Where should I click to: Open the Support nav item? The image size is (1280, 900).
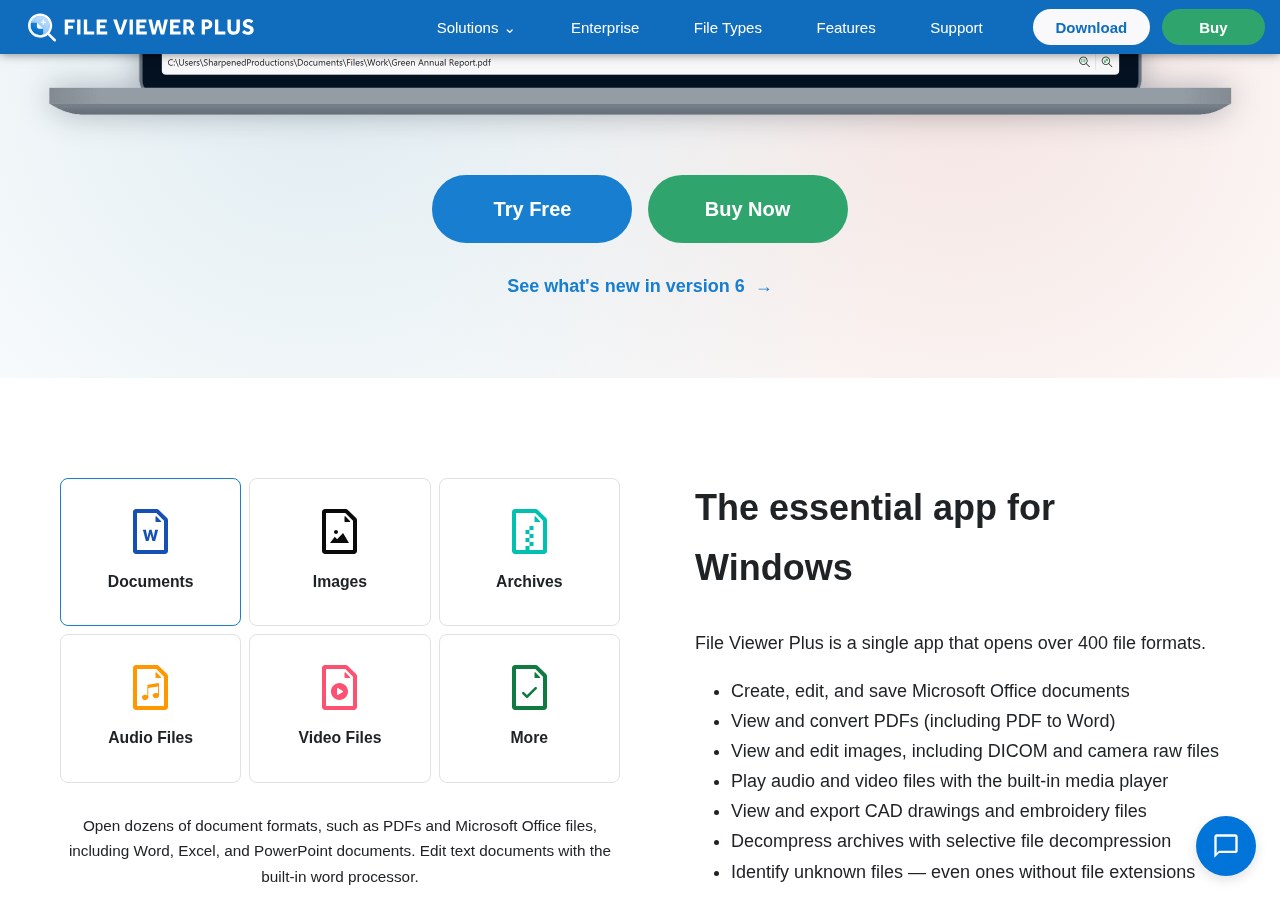[x=956, y=27]
